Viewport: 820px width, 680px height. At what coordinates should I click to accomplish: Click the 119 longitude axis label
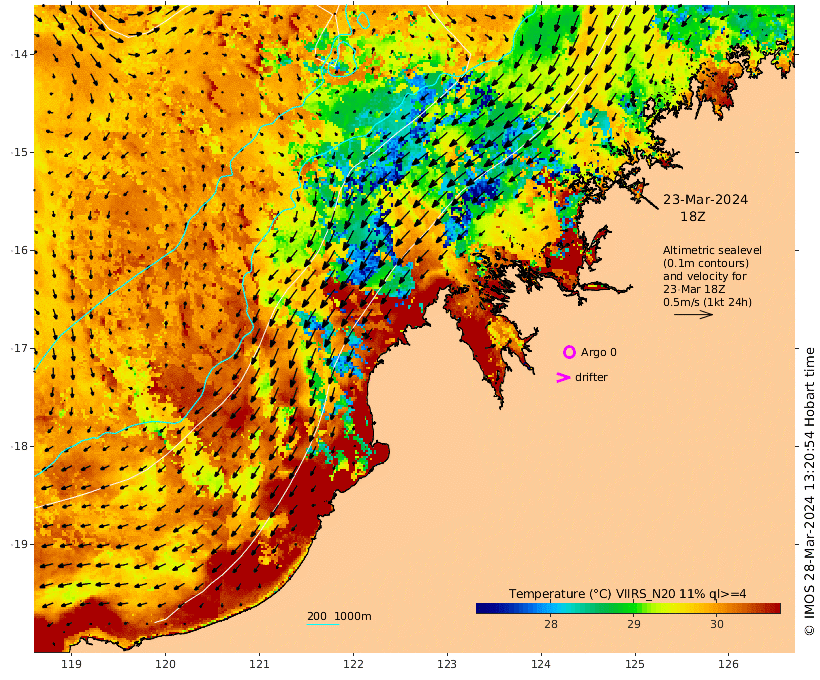click(72, 664)
